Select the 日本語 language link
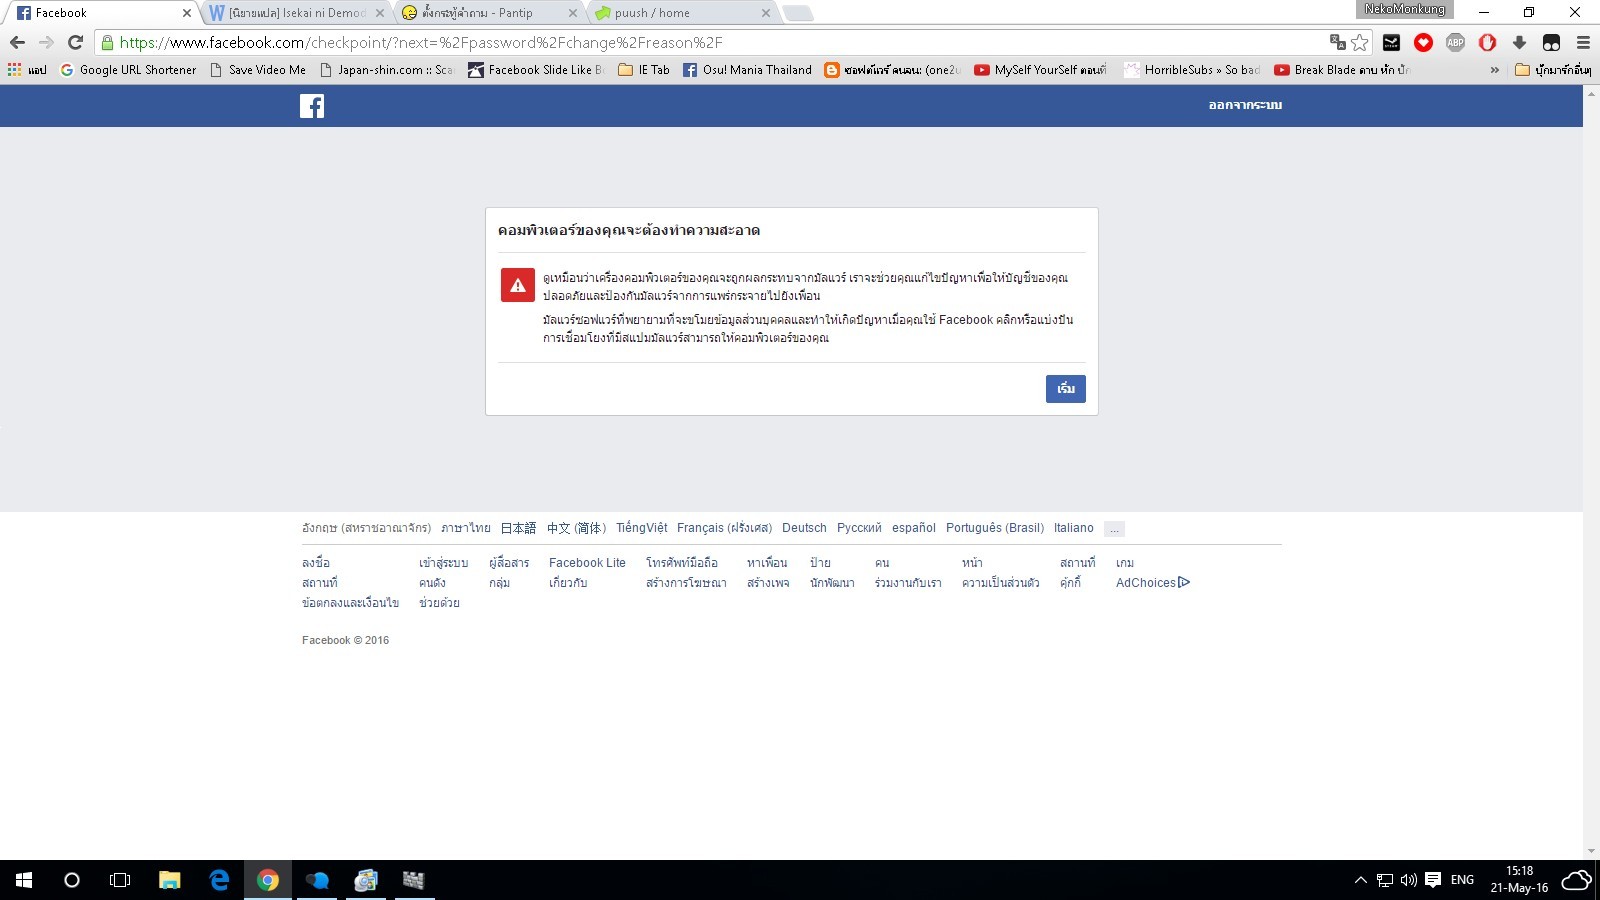This screenshot has width=1600, height=900. tap(518, 528)
